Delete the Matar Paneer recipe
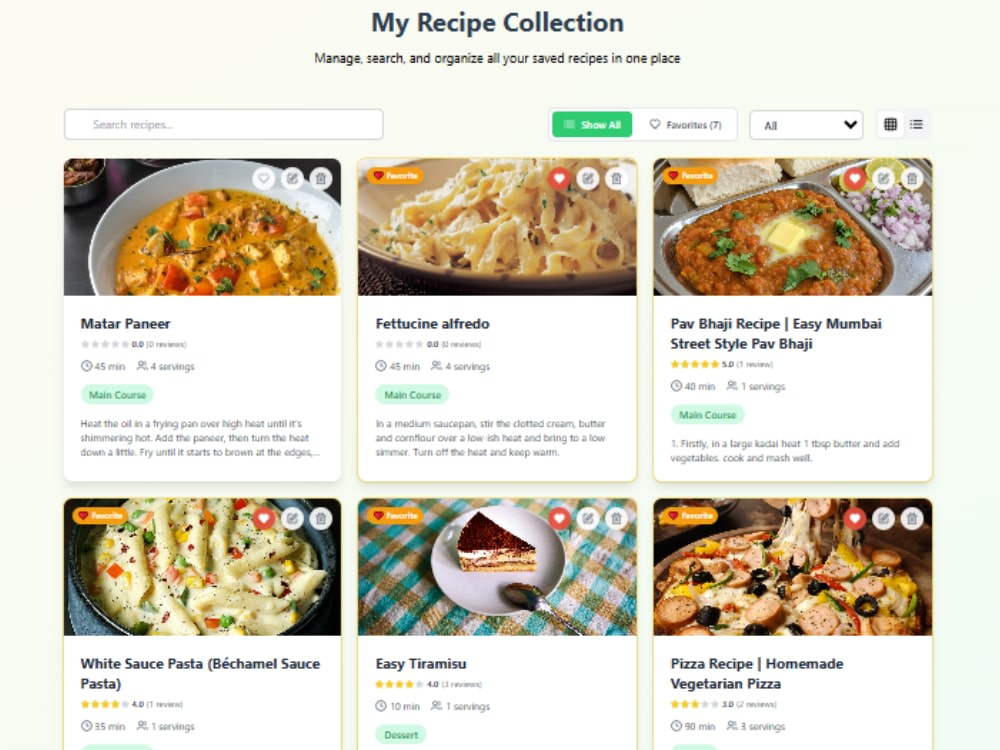The height and width of the screenshot is (750, 1000). tap(321, 179)
